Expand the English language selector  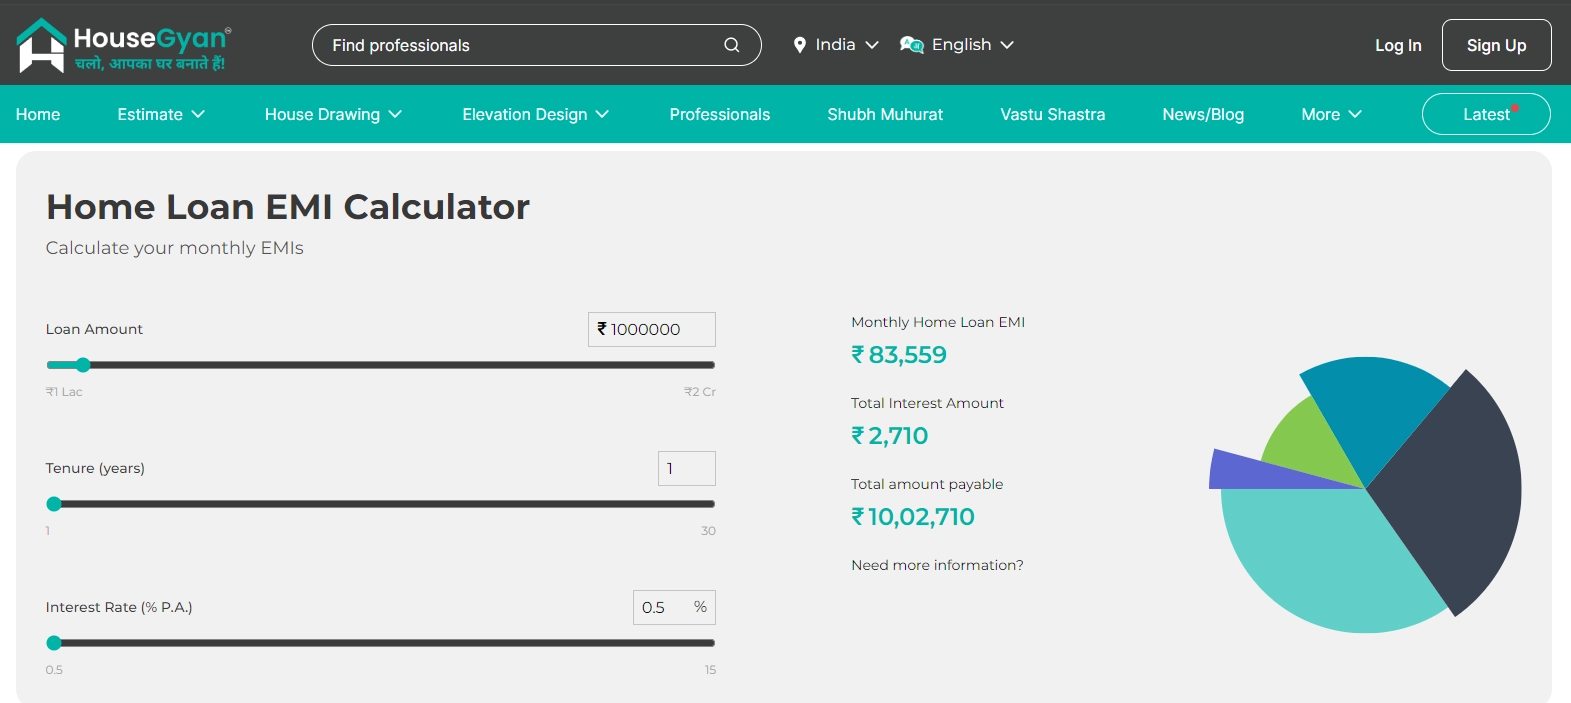(971, 45)
